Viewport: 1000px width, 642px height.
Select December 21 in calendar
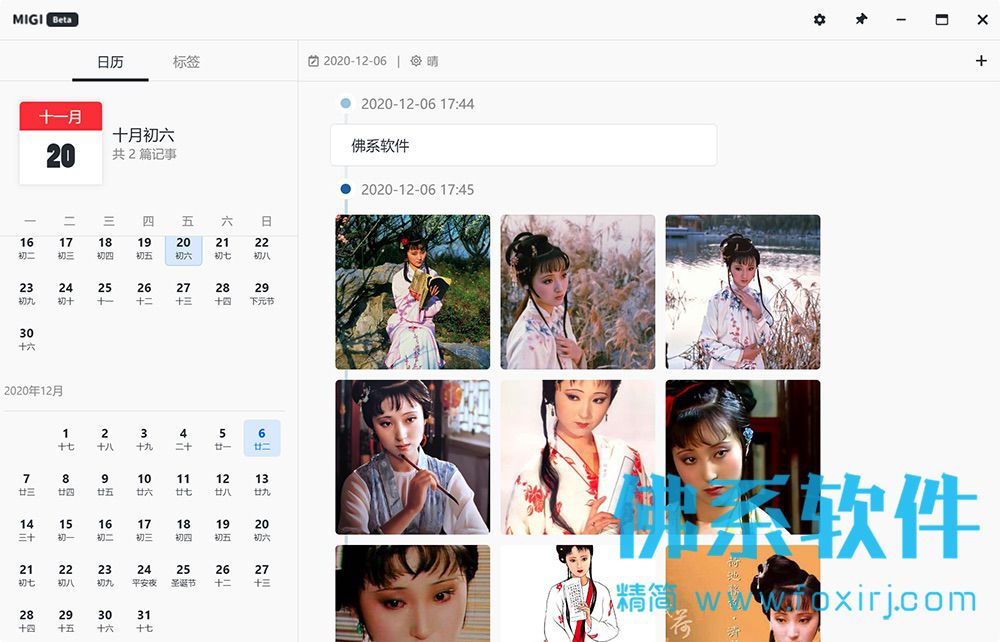coord(27,574)
